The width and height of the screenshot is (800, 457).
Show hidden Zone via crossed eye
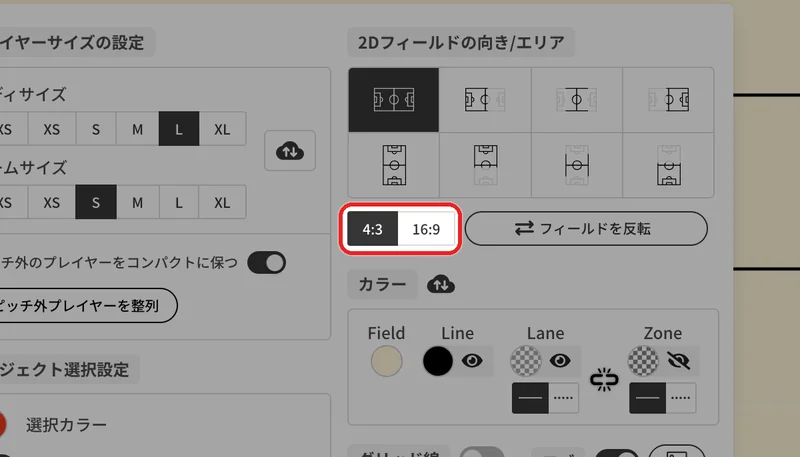click(678, 361)
